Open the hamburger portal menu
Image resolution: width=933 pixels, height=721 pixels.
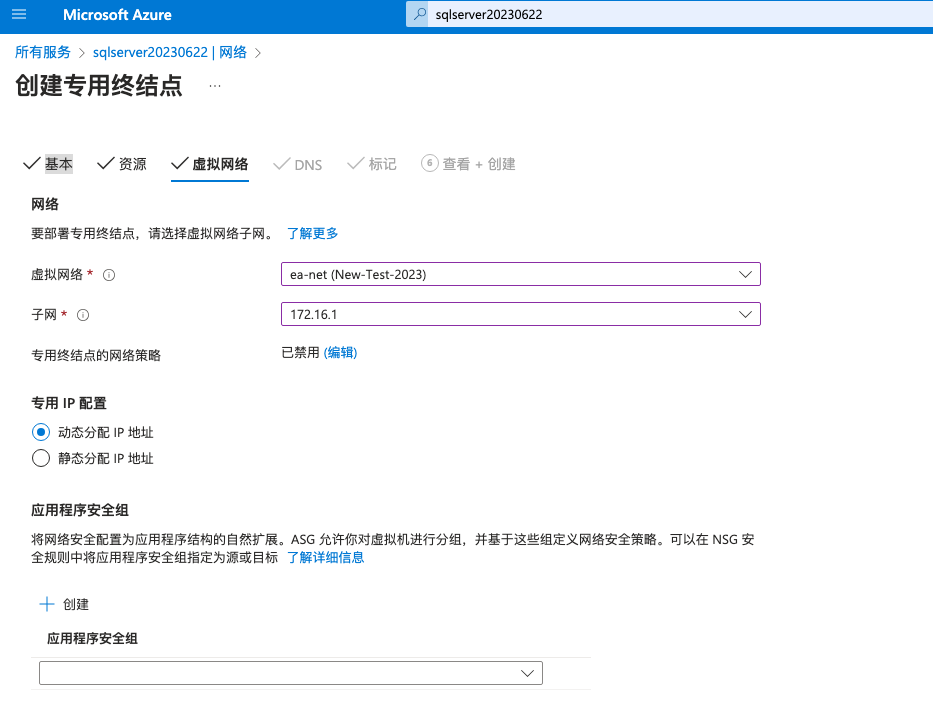(x=19, y=14)
